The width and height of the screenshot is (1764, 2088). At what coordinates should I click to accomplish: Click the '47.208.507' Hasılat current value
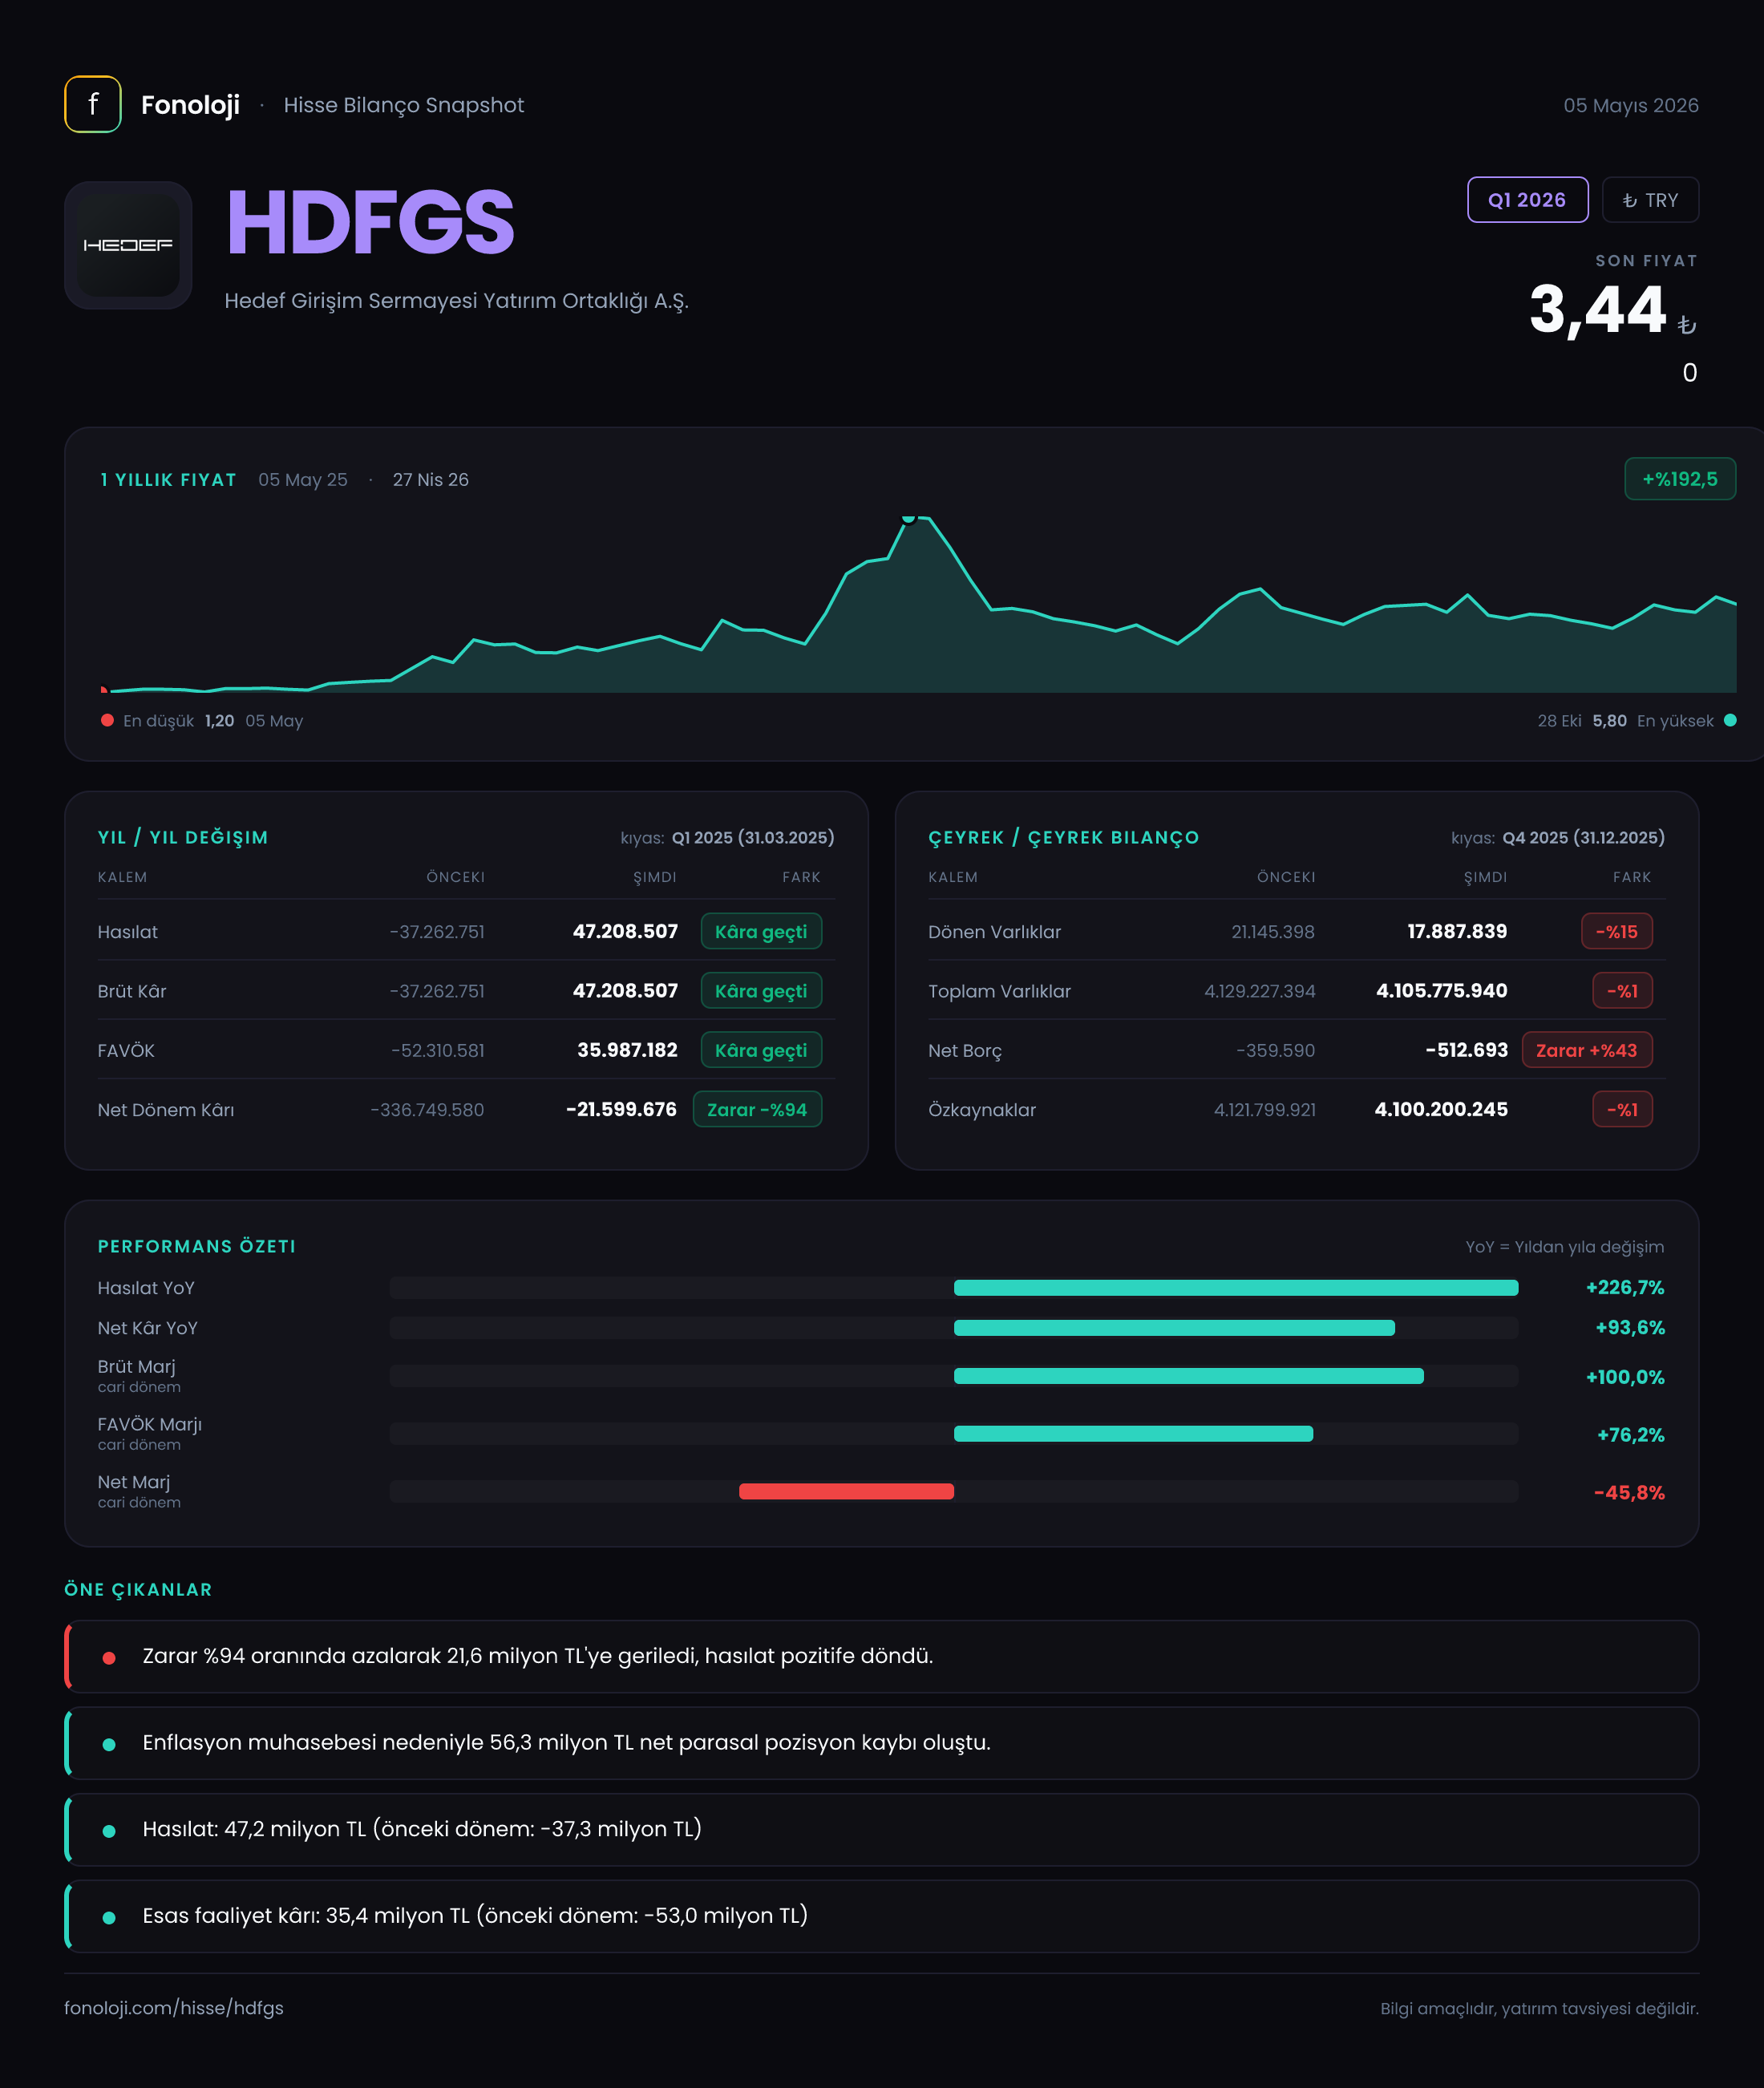click(625, 931)
